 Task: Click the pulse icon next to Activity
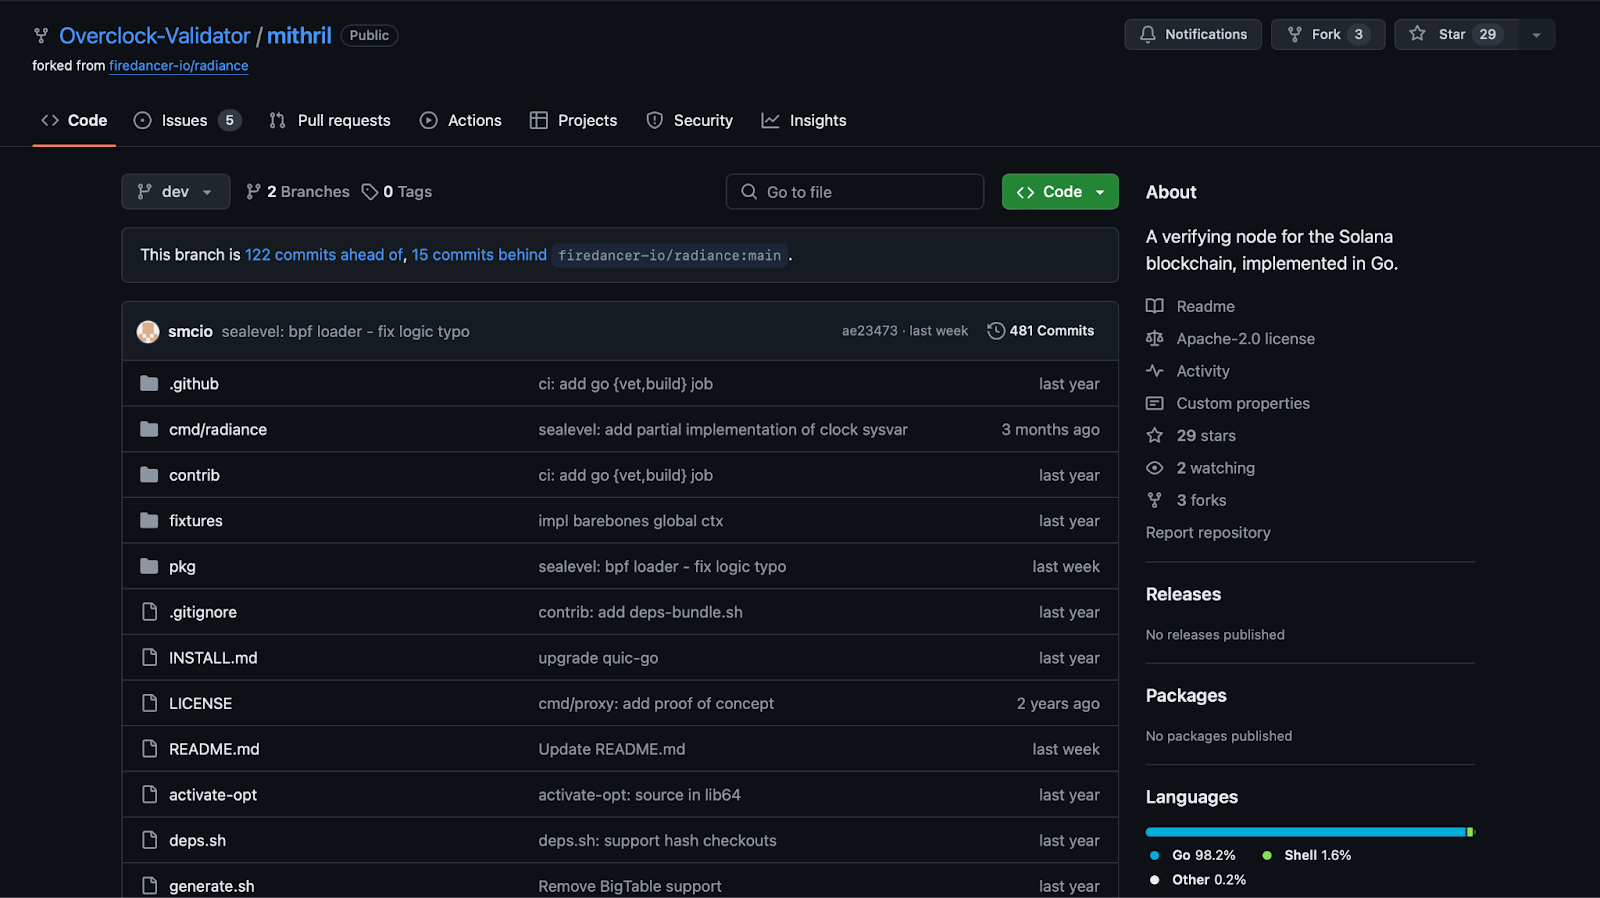coord(1155,371)
